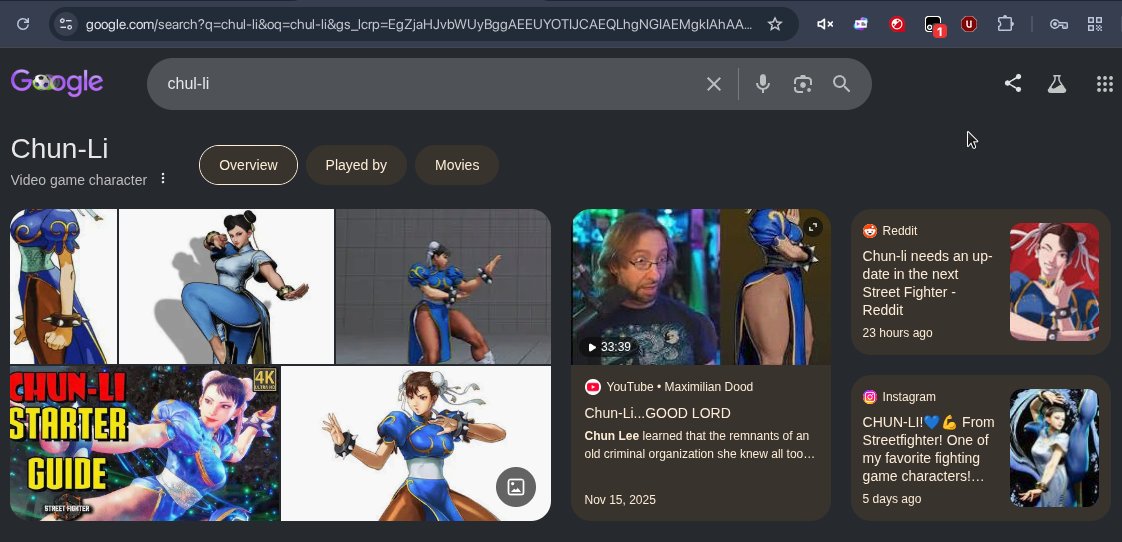
Task: Open the Reddit post's red background thumbnail
Action: point(1054,281)
